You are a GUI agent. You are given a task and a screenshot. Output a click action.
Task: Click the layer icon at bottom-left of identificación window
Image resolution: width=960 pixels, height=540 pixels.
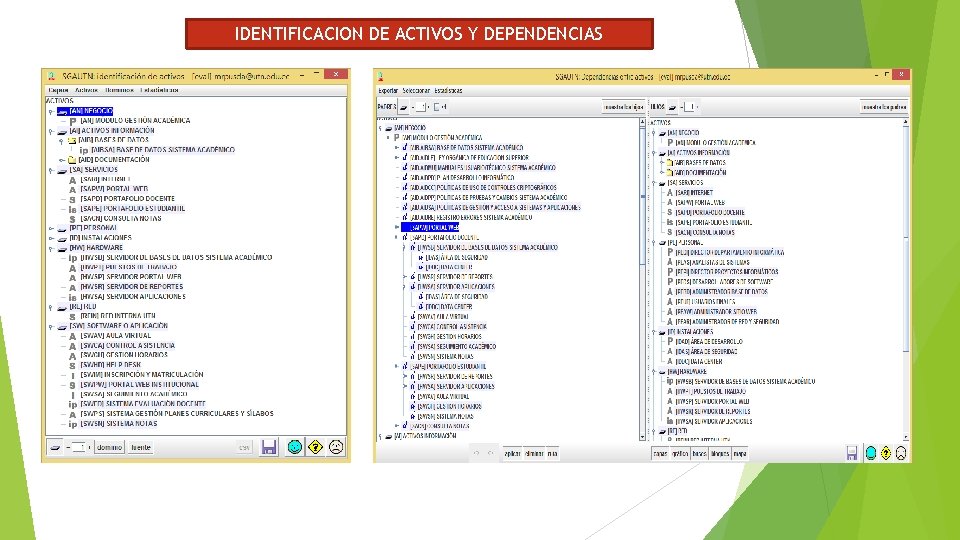tap(55, 448)
